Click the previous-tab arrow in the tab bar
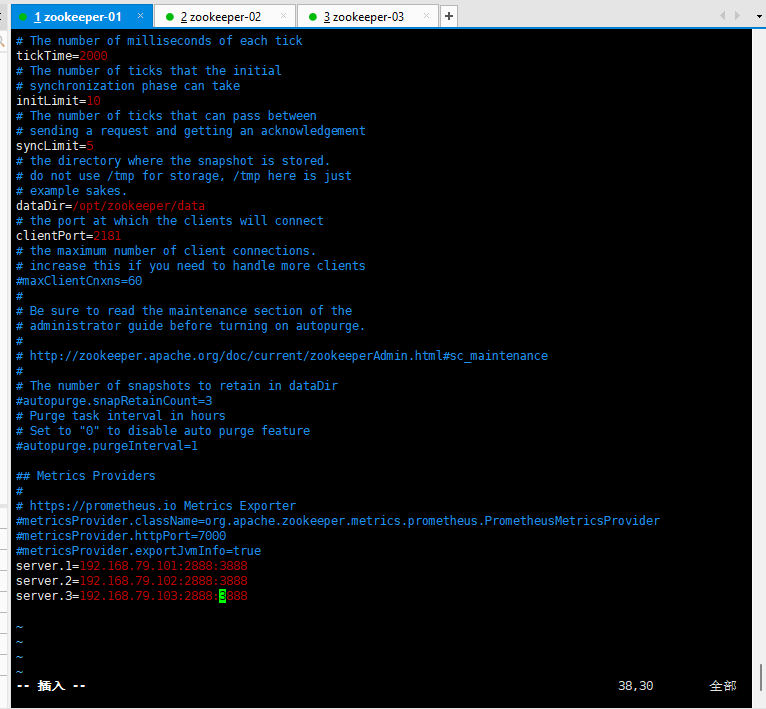Screen dimensions: 766x709 coord(722,16)
